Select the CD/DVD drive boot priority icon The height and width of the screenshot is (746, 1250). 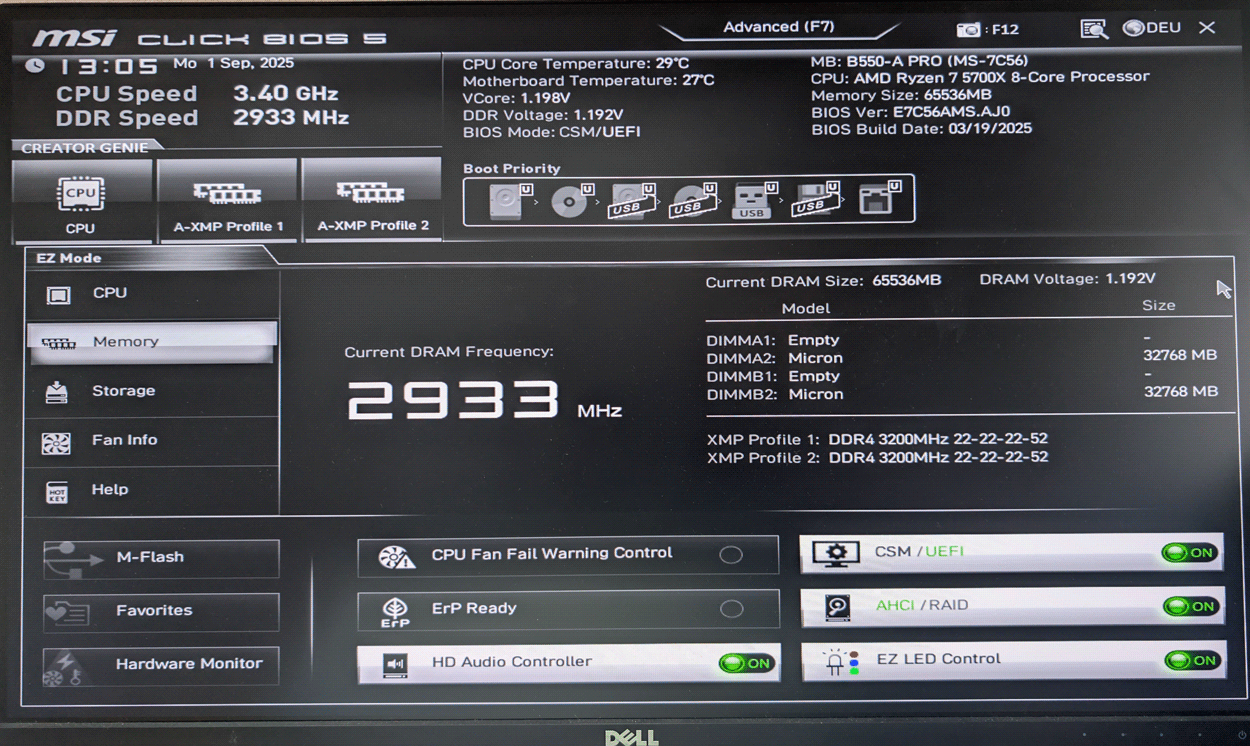coord(571,200)
